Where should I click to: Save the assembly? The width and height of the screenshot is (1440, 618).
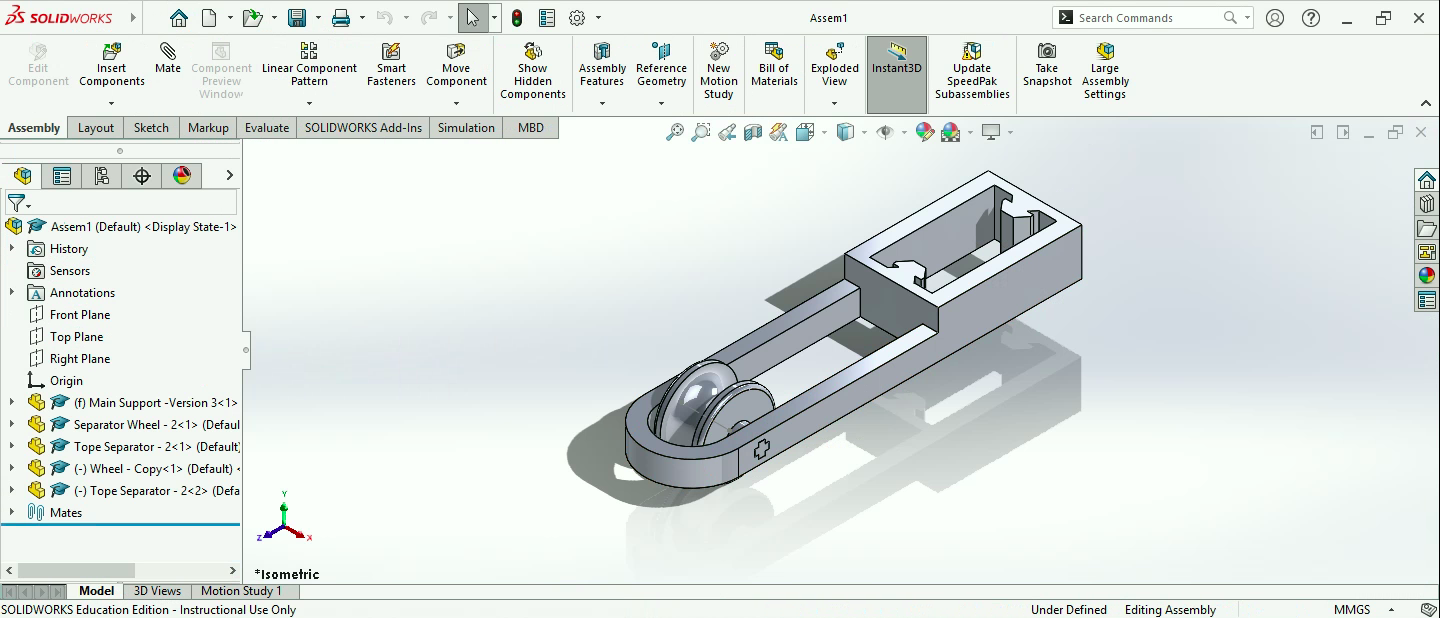coord(297,18)
